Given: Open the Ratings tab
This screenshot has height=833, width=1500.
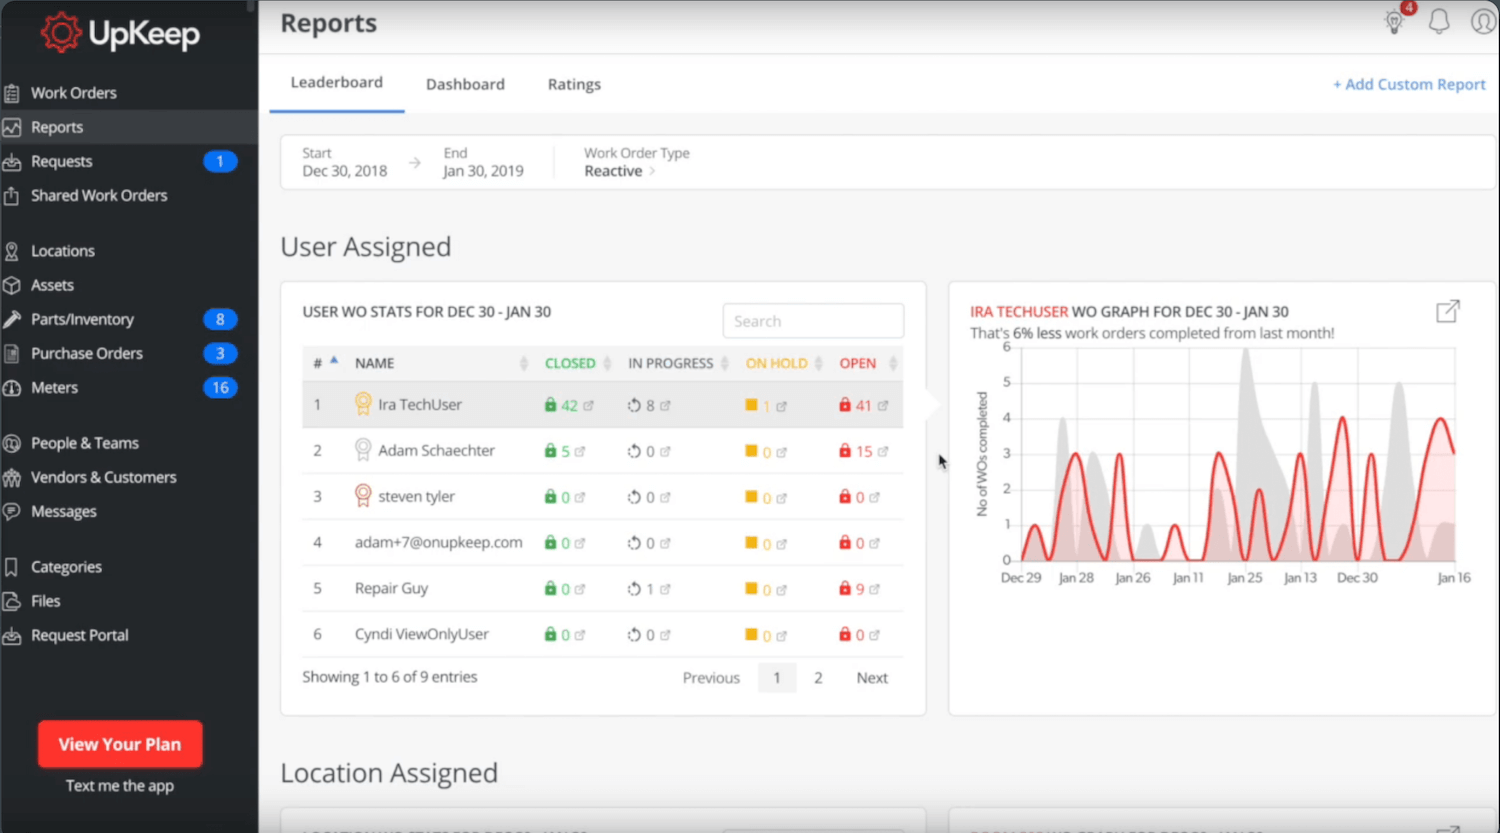Looking at the screenshot, I should tap(574, 84).
